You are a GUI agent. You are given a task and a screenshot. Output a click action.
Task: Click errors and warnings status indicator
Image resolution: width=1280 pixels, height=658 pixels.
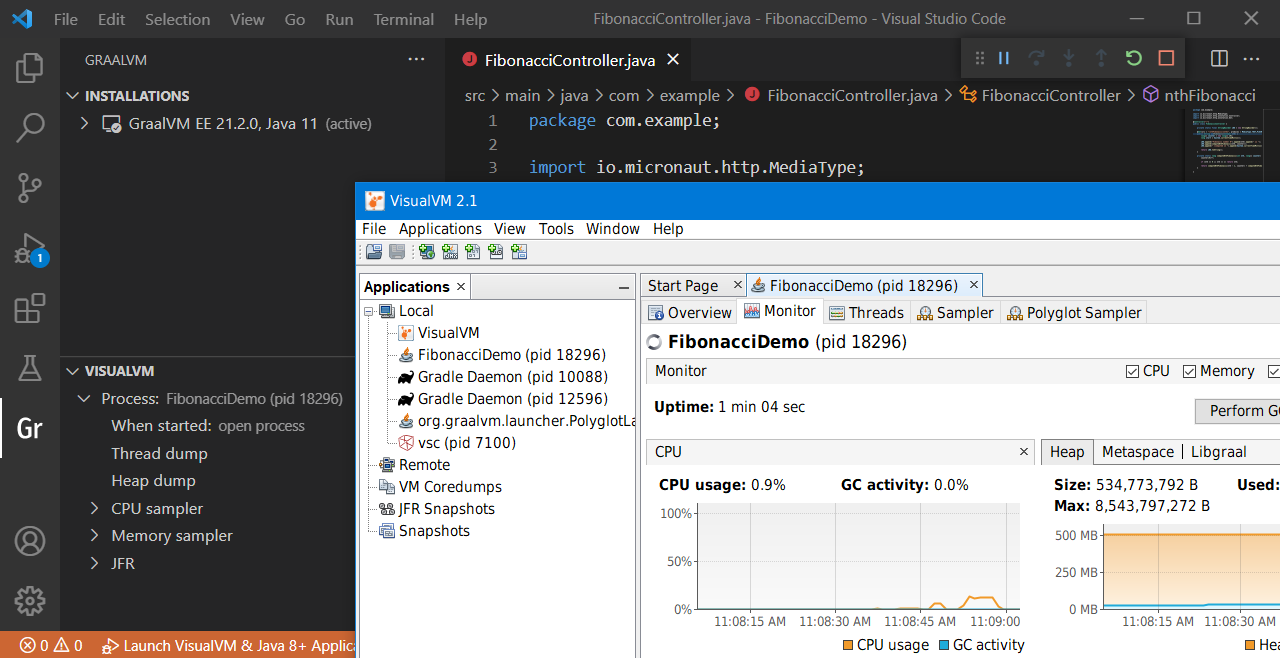pyautogui.click(x=51, y=646)
